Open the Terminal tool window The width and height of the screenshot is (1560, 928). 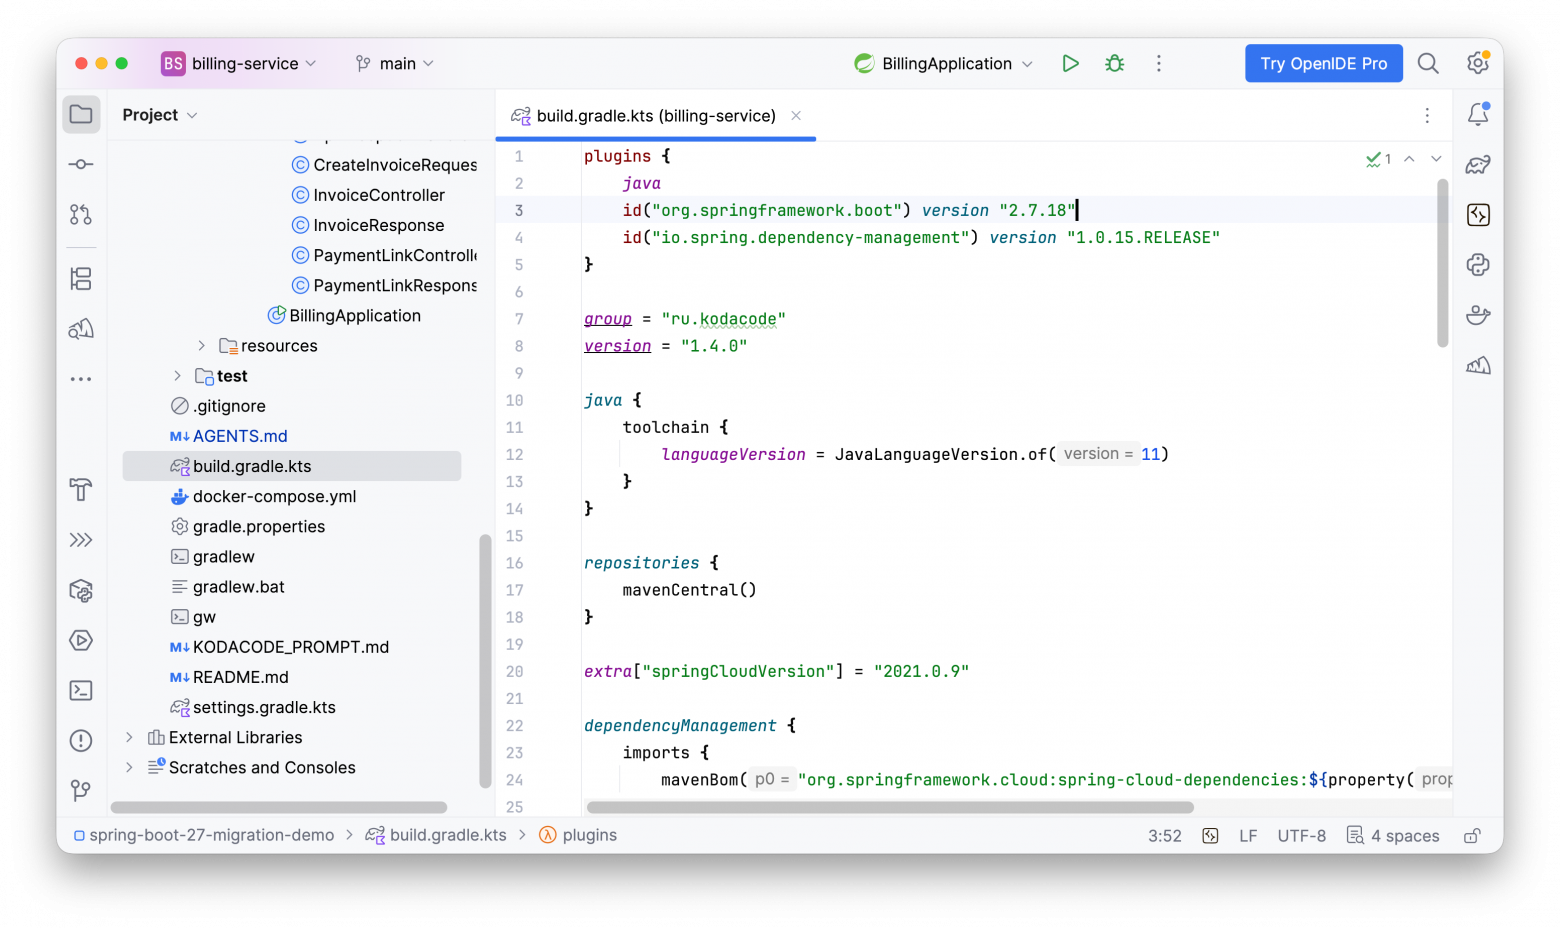[x=81, y=690]
